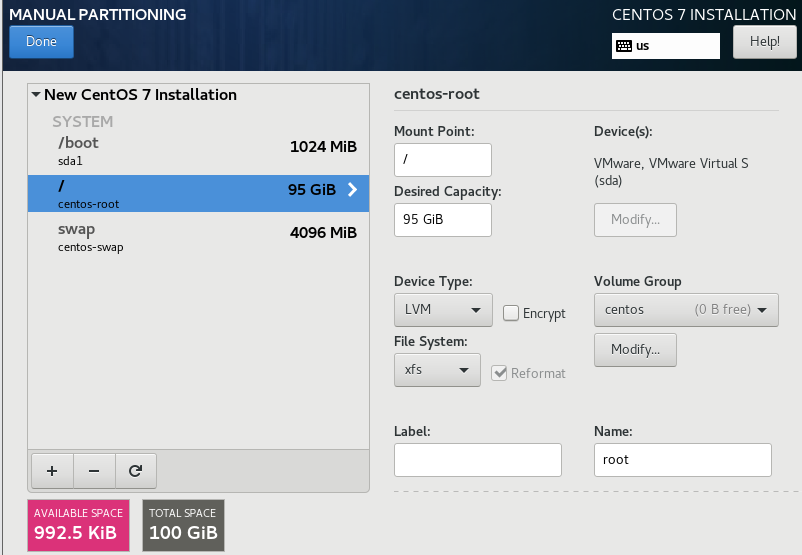The height and width of the screenshot is (555, 802).
Task: Click the keyboard layout icon next to 'us'
Action: coord(623,46)
